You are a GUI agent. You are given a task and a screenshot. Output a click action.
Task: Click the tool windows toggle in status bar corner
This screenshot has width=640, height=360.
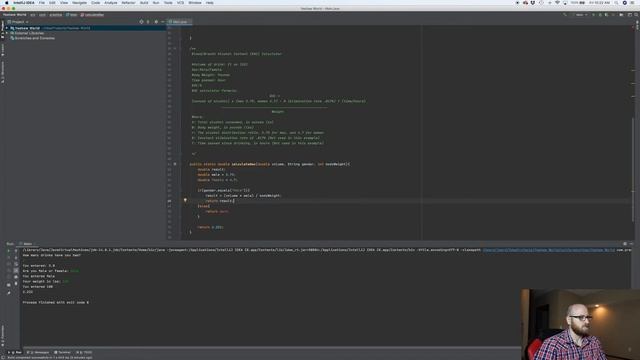coord(2,358)
